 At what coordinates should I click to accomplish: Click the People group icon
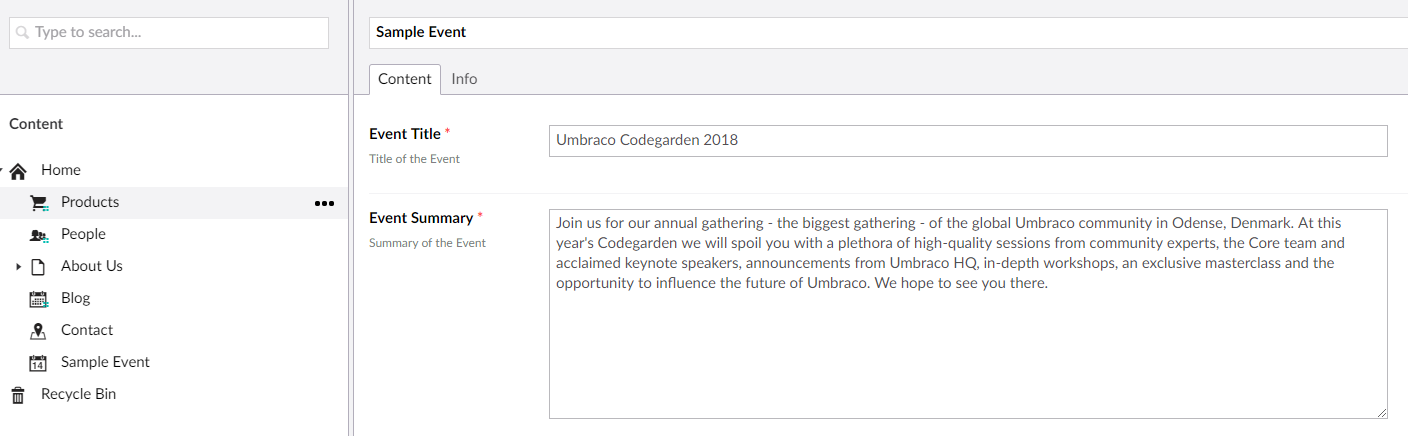[x=39, y=235]
